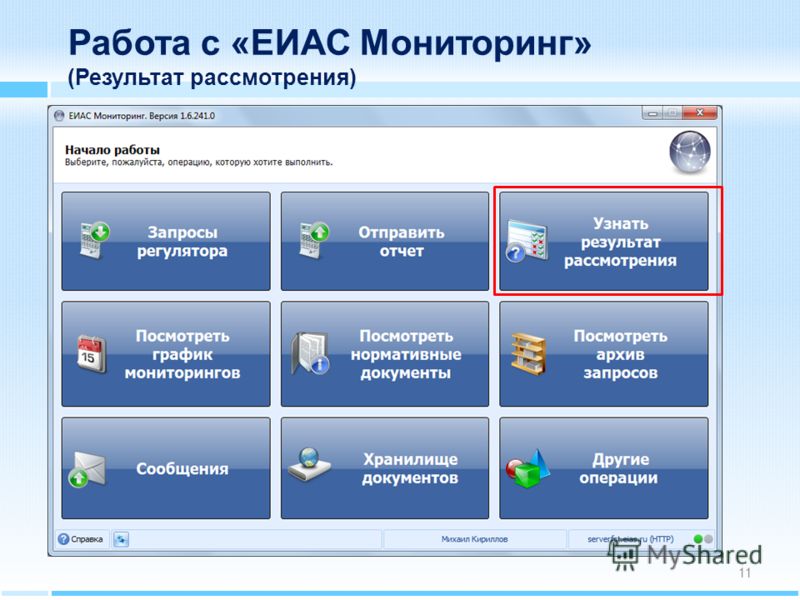Open Узнать результат рассмотрения tile

pyautogui.click(x=604, y=241)
